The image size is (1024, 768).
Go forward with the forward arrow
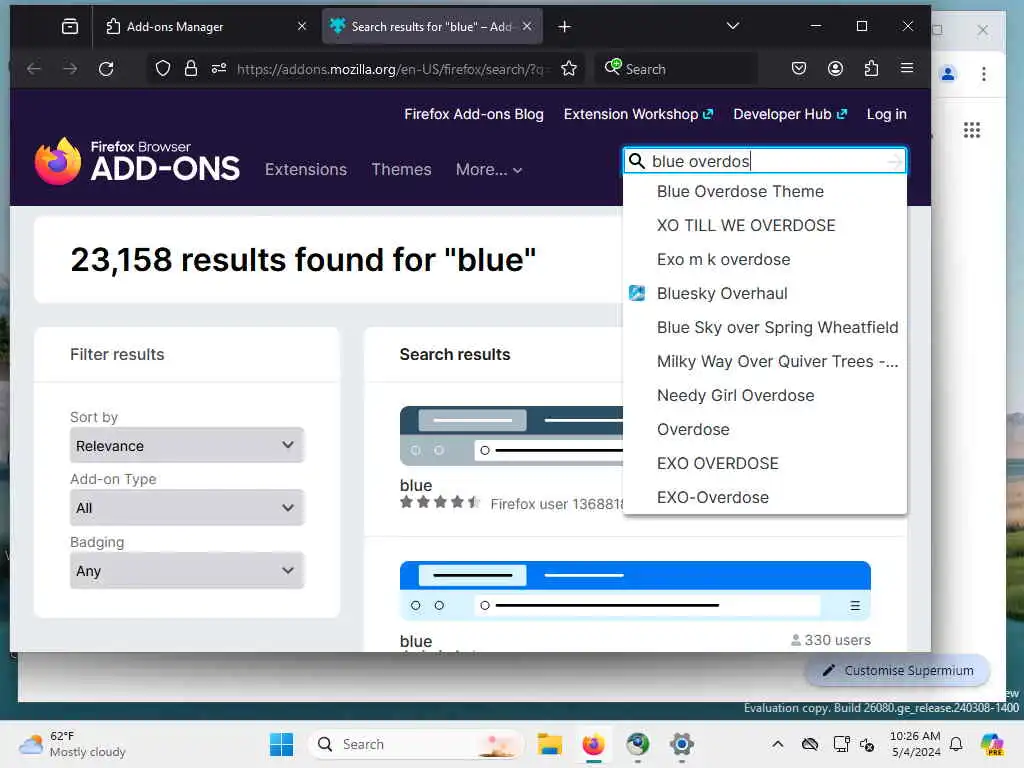(x=70, y=69)
